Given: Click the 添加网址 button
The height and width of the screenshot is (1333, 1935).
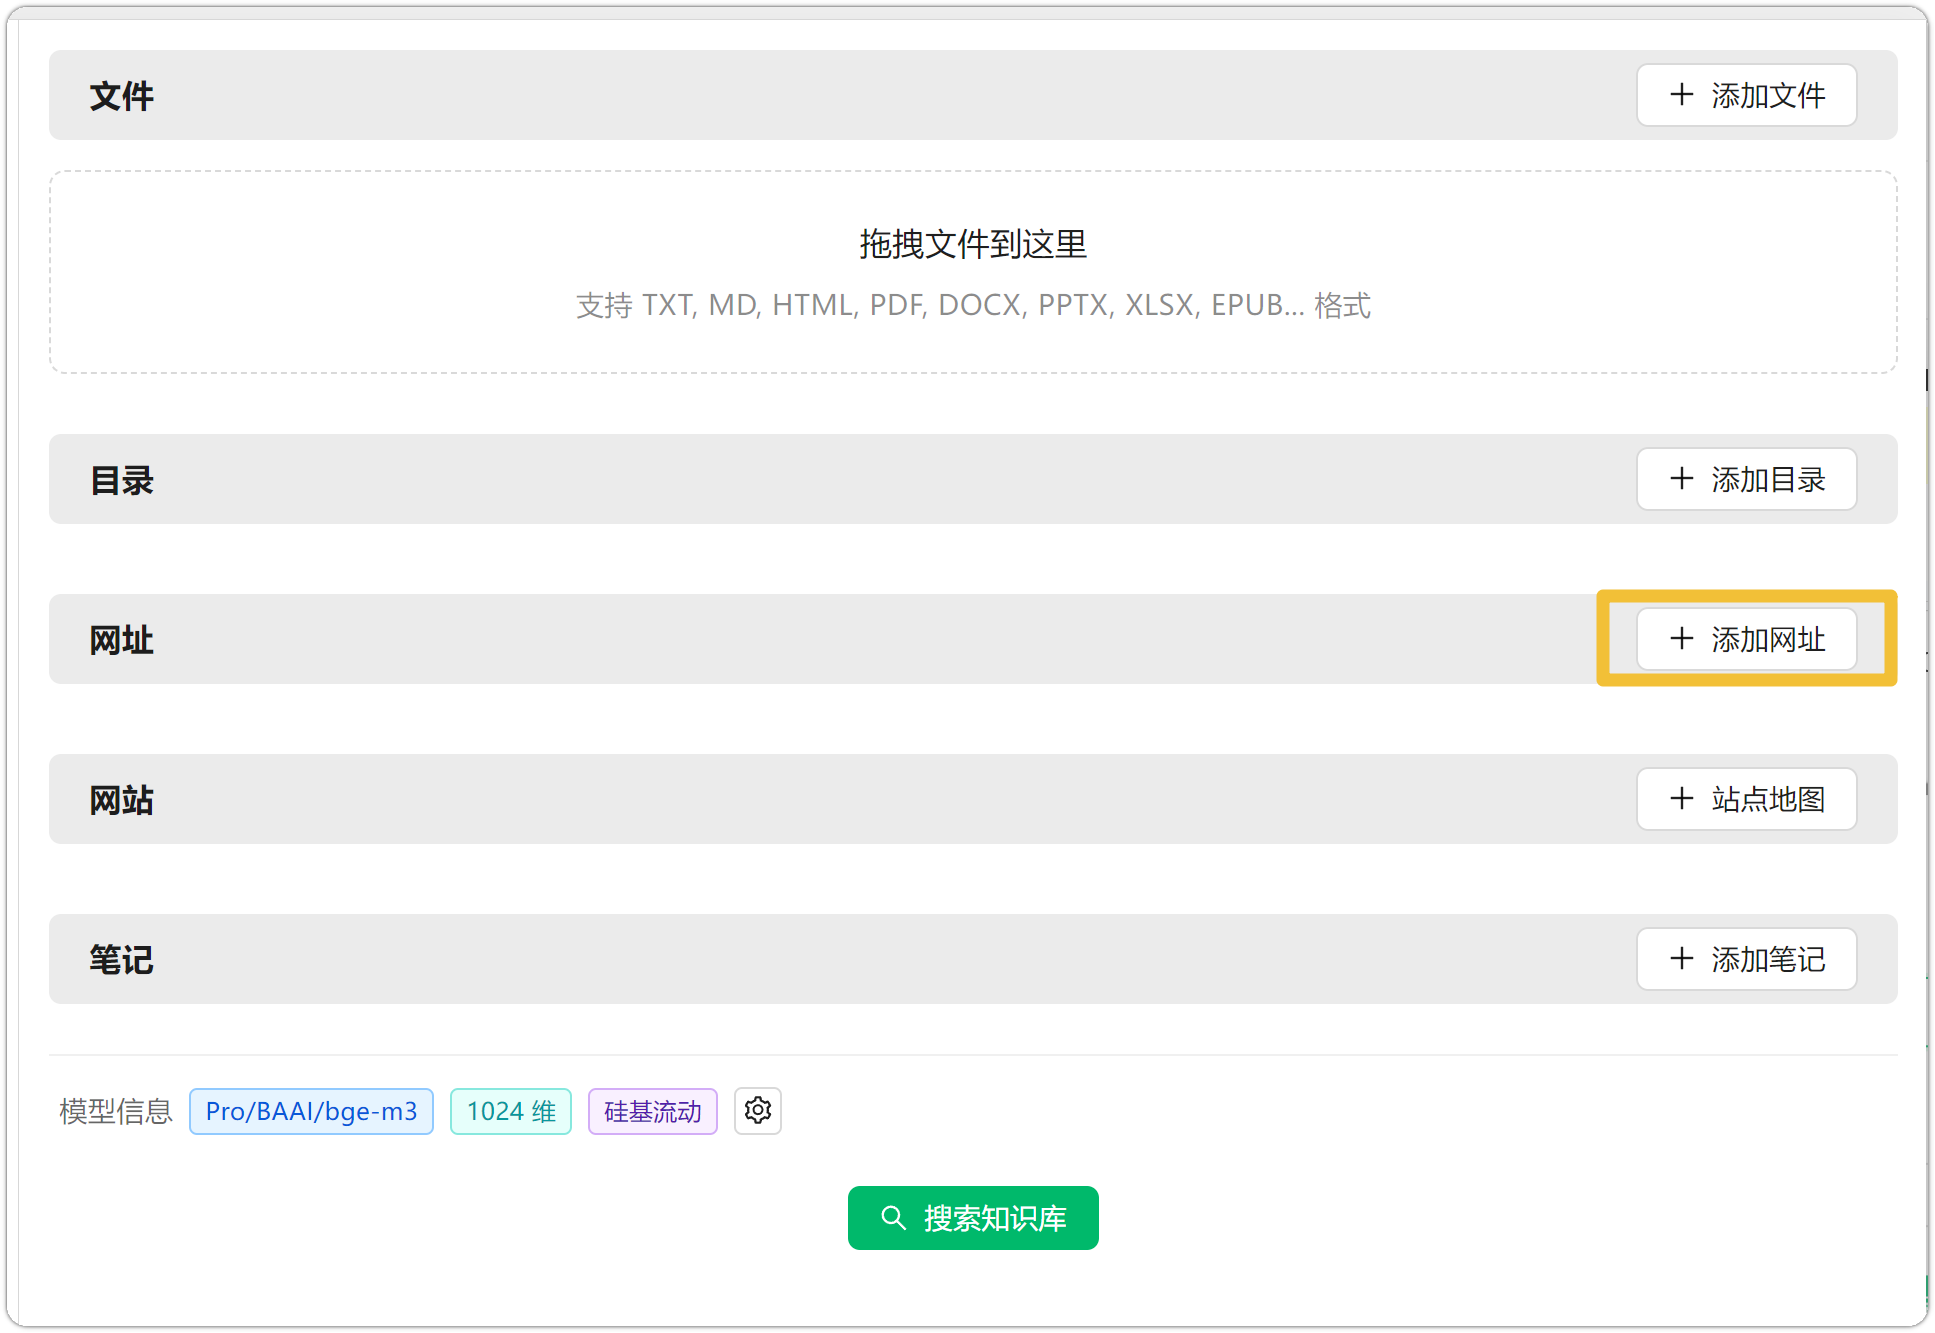Looking at the screenshot, I should coord(1746,640).
